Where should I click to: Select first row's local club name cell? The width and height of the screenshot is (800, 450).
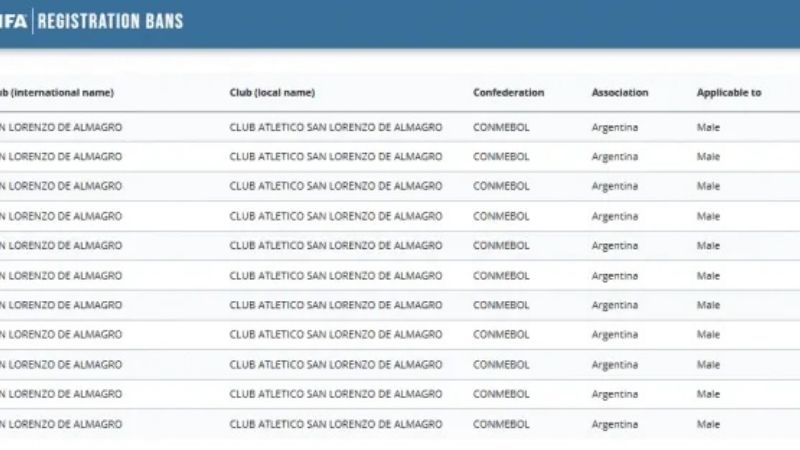click(x=335, y=127)
